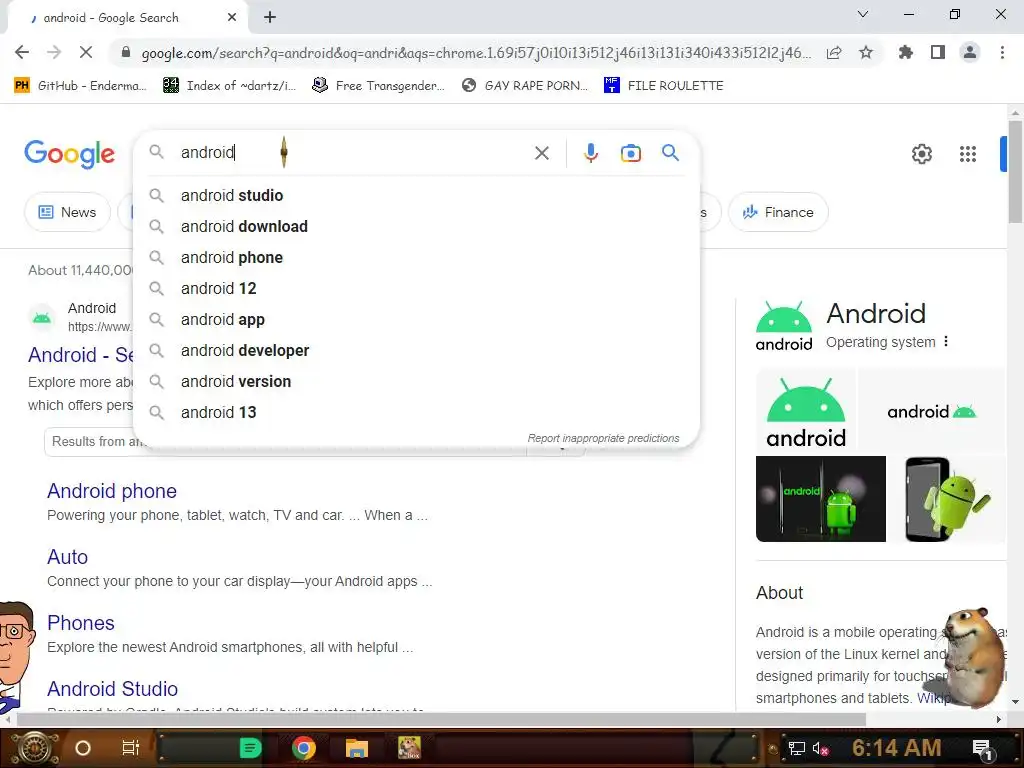Viewport: 1024px width, 768px height.
Task: Choose suggestion android 13
Action: point(416,413)
